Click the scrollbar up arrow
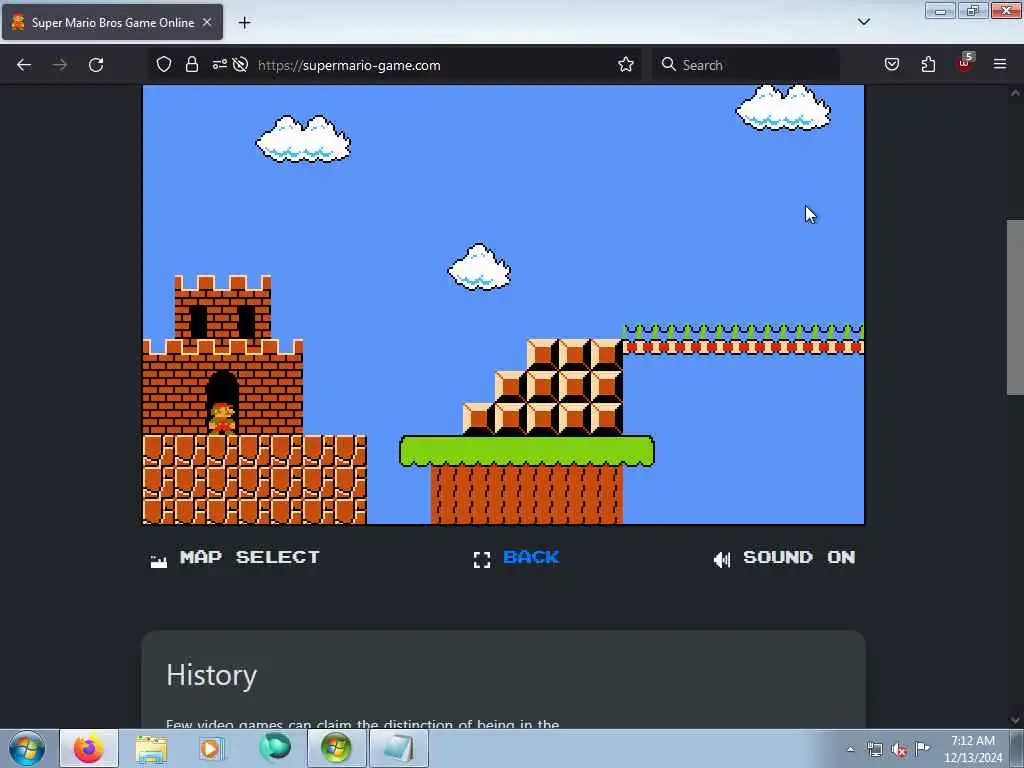The image size is (1024, 768). coord(1015,93)
